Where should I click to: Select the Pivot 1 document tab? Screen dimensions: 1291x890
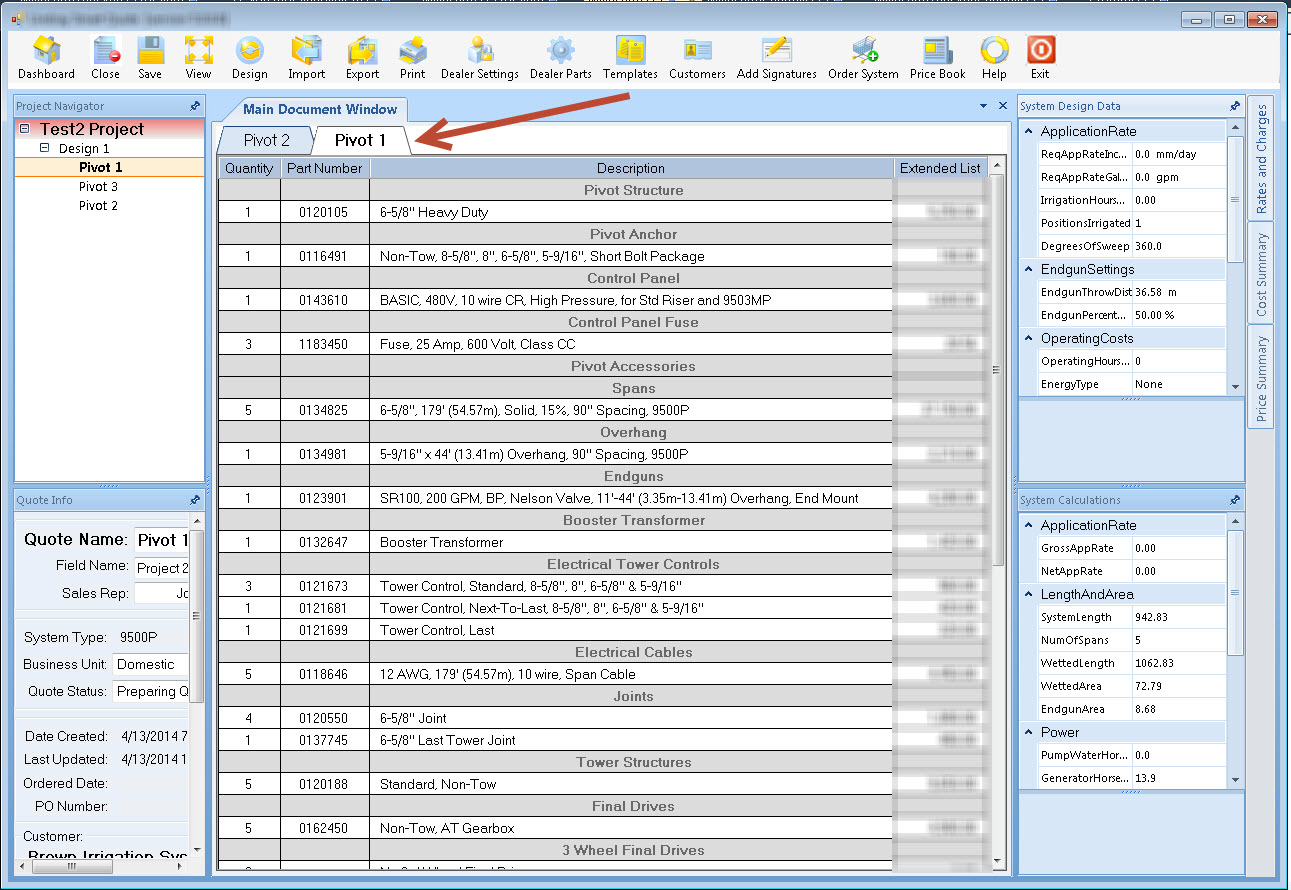(x=360, y=141)
